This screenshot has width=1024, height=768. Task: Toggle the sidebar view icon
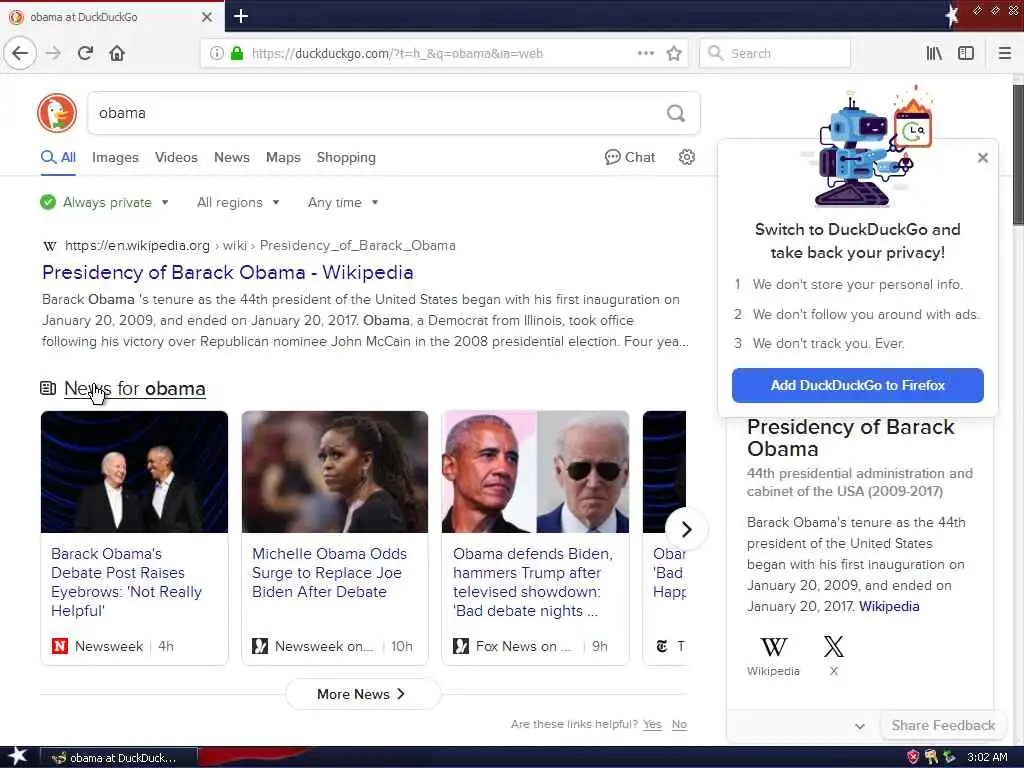tap(966, 53)
